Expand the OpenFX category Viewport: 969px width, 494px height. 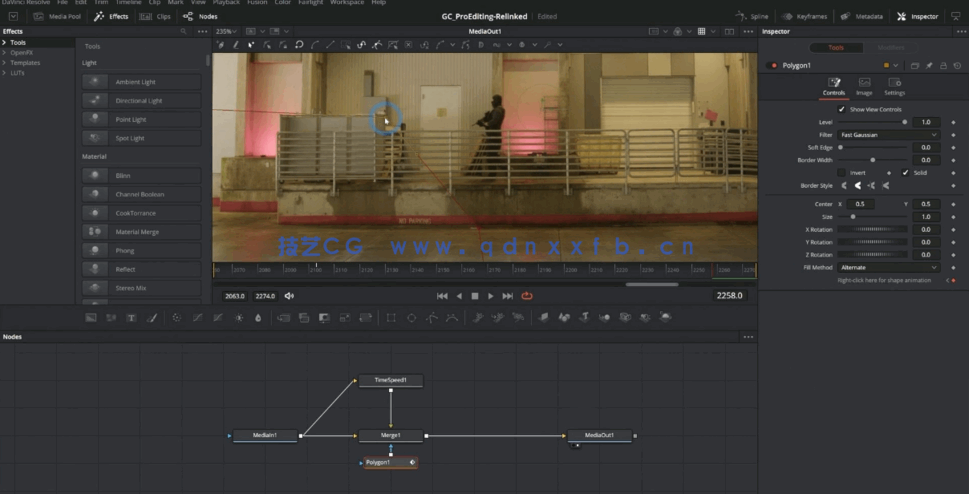click(4, 53)
